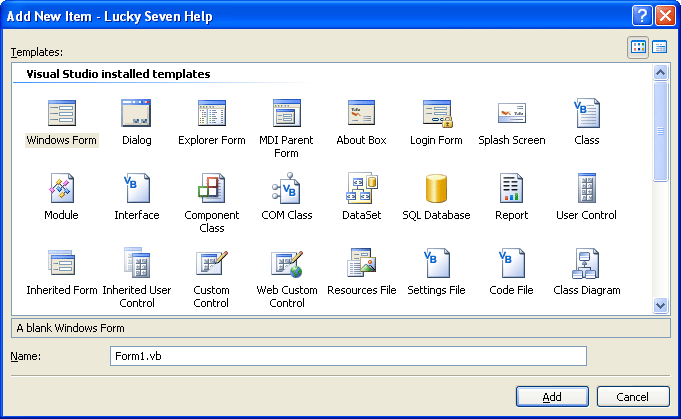
Task: Switch to small icons list view
Action: pos(660,47)
